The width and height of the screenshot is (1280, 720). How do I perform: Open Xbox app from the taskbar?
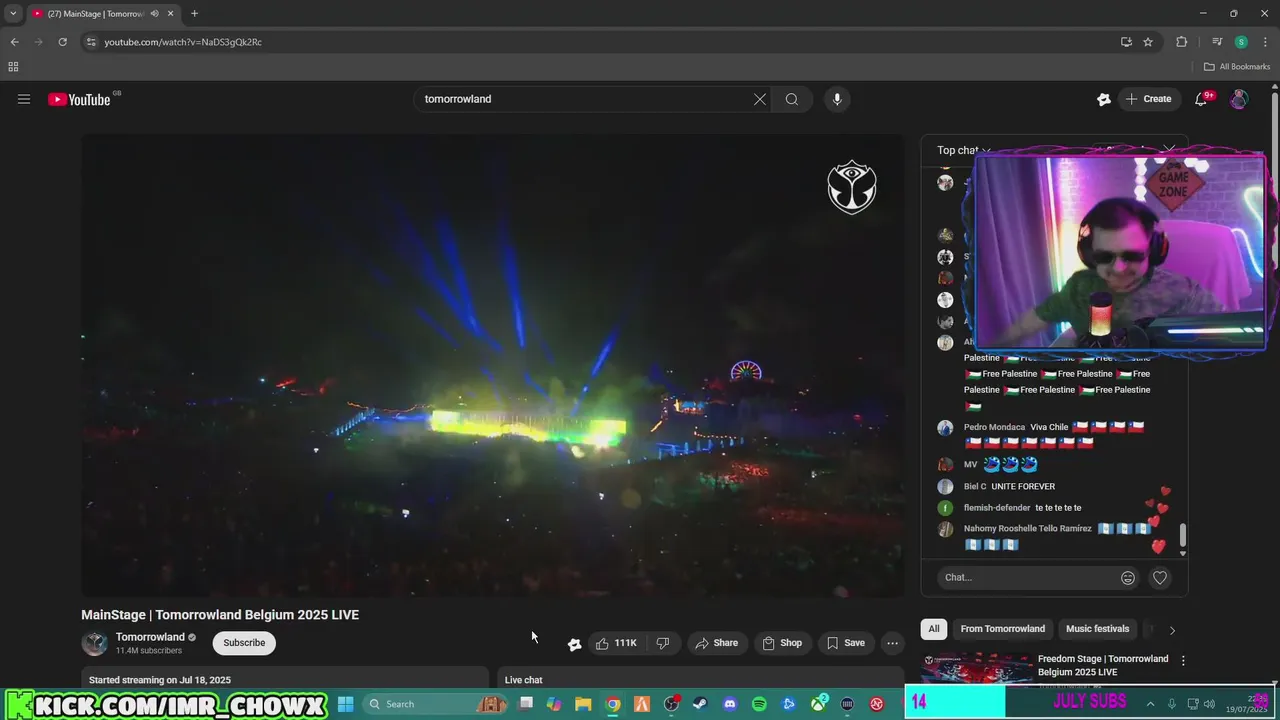pos(818,704)
